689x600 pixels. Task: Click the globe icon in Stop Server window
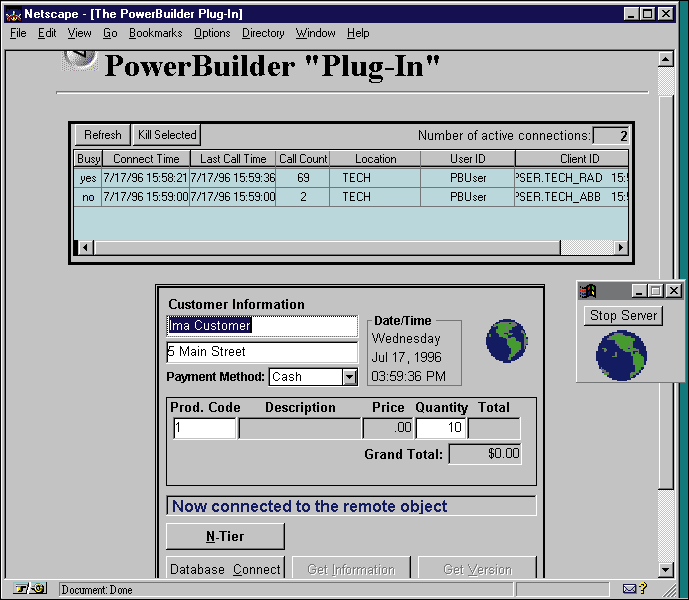(x=621, y=356)
